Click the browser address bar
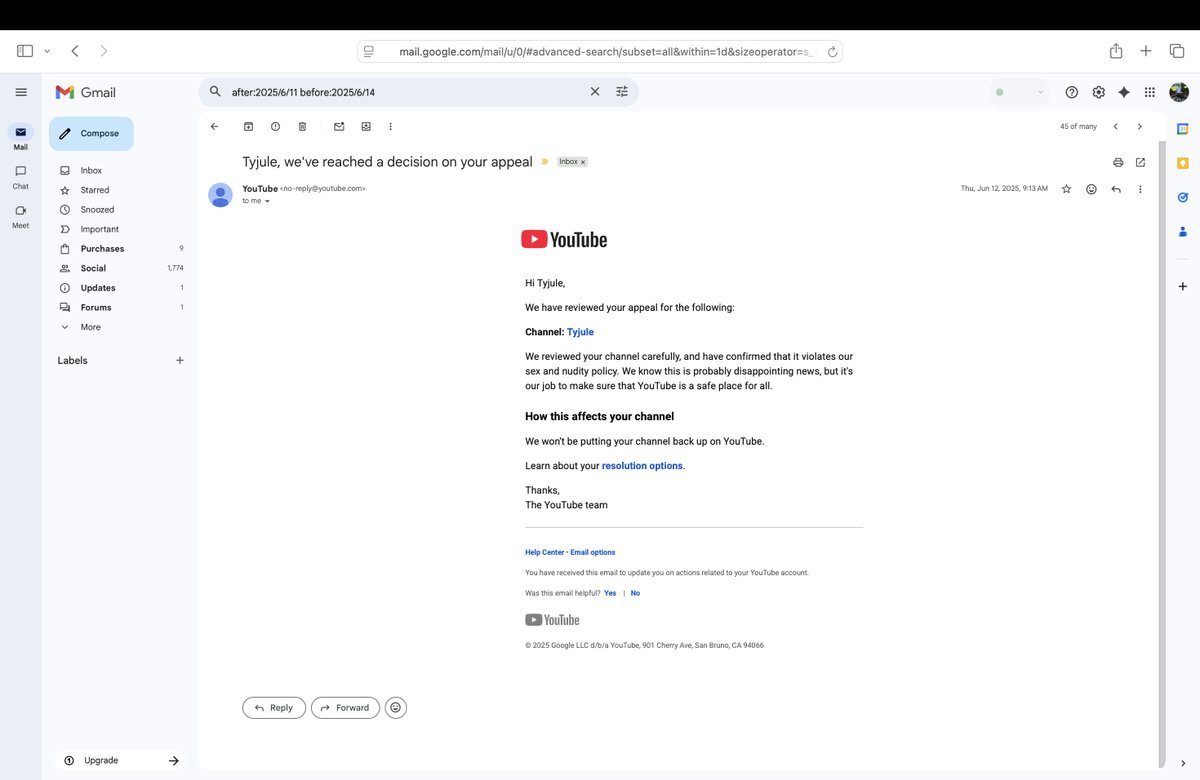 coord(600,51)
